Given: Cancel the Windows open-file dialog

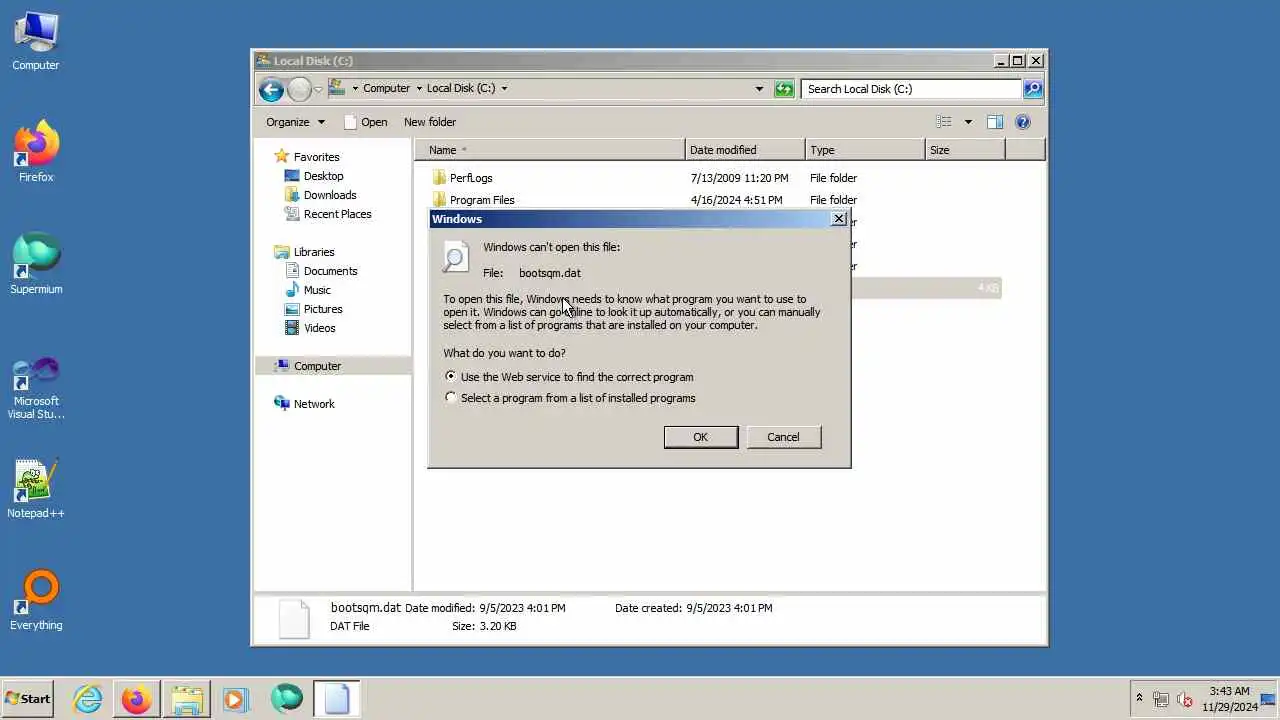Looking at the screenshot, I should click(783, 437).
